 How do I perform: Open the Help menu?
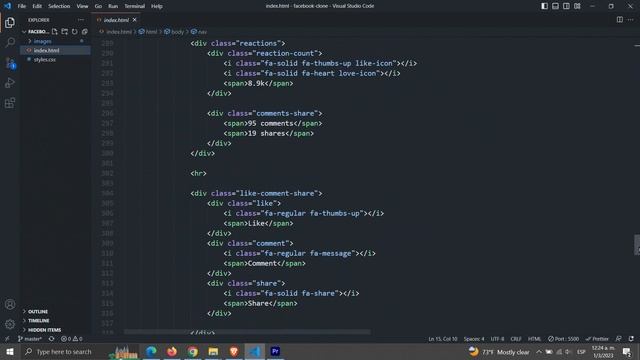point(157,6)
